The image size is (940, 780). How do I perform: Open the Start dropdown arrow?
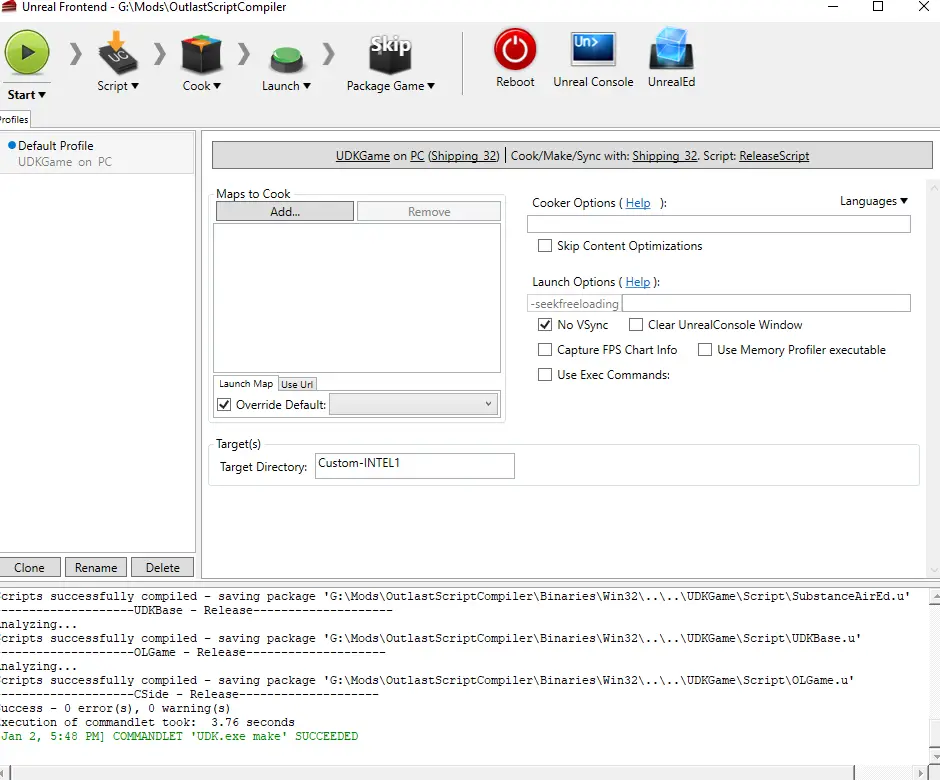pyautogui.click(x=42, y=95)
